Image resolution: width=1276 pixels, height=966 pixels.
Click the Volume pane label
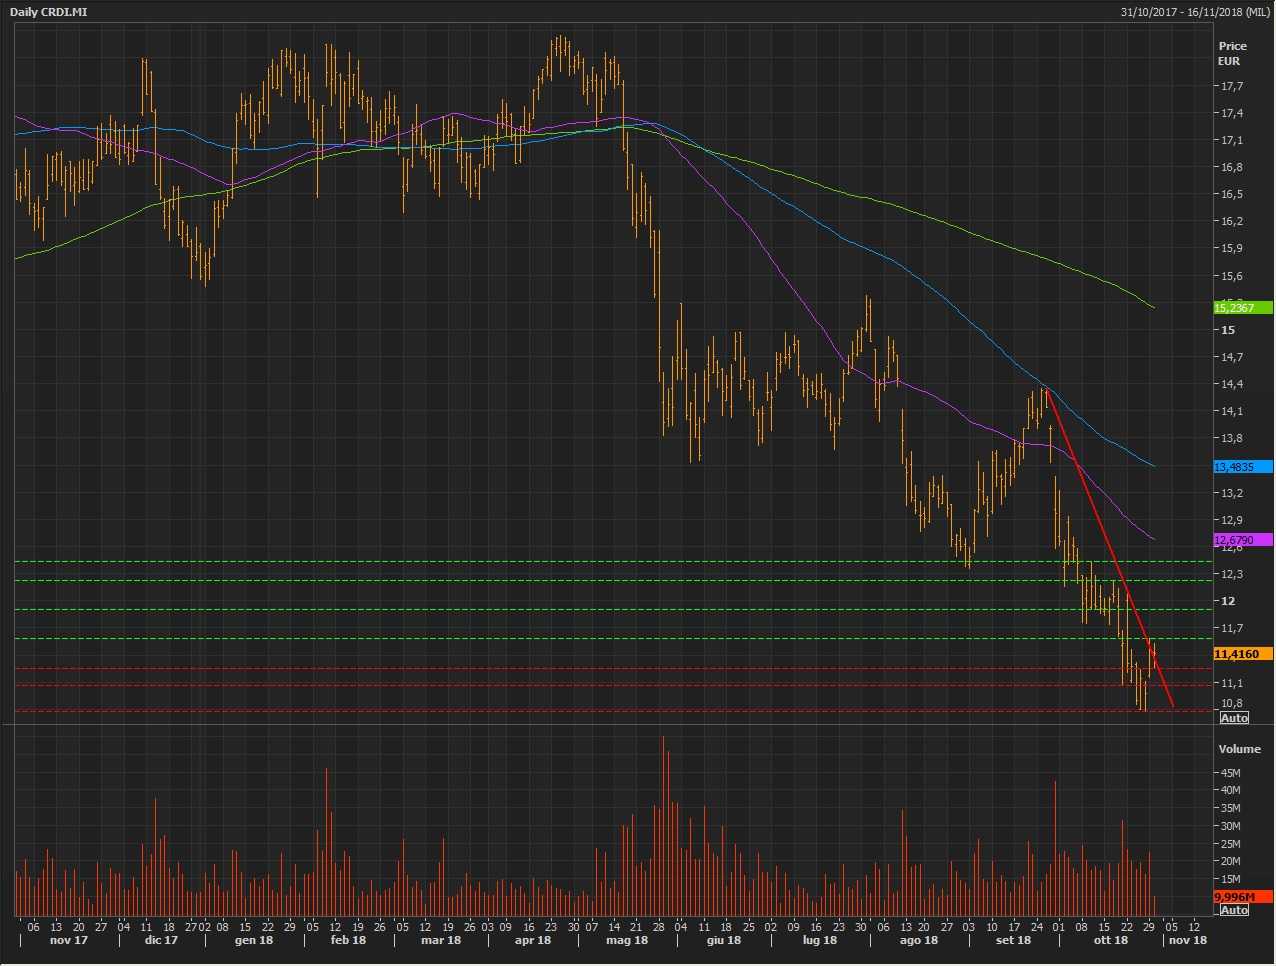[x=1239, y=749]
